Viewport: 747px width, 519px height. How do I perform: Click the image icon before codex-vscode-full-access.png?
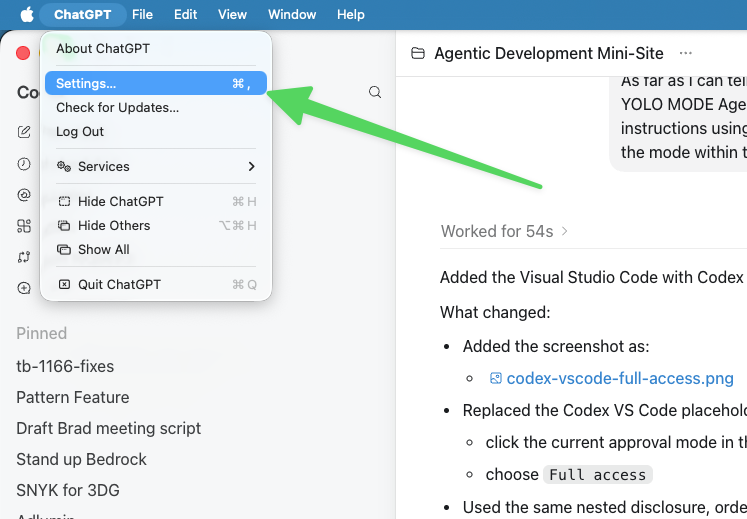tap(496, 378)
